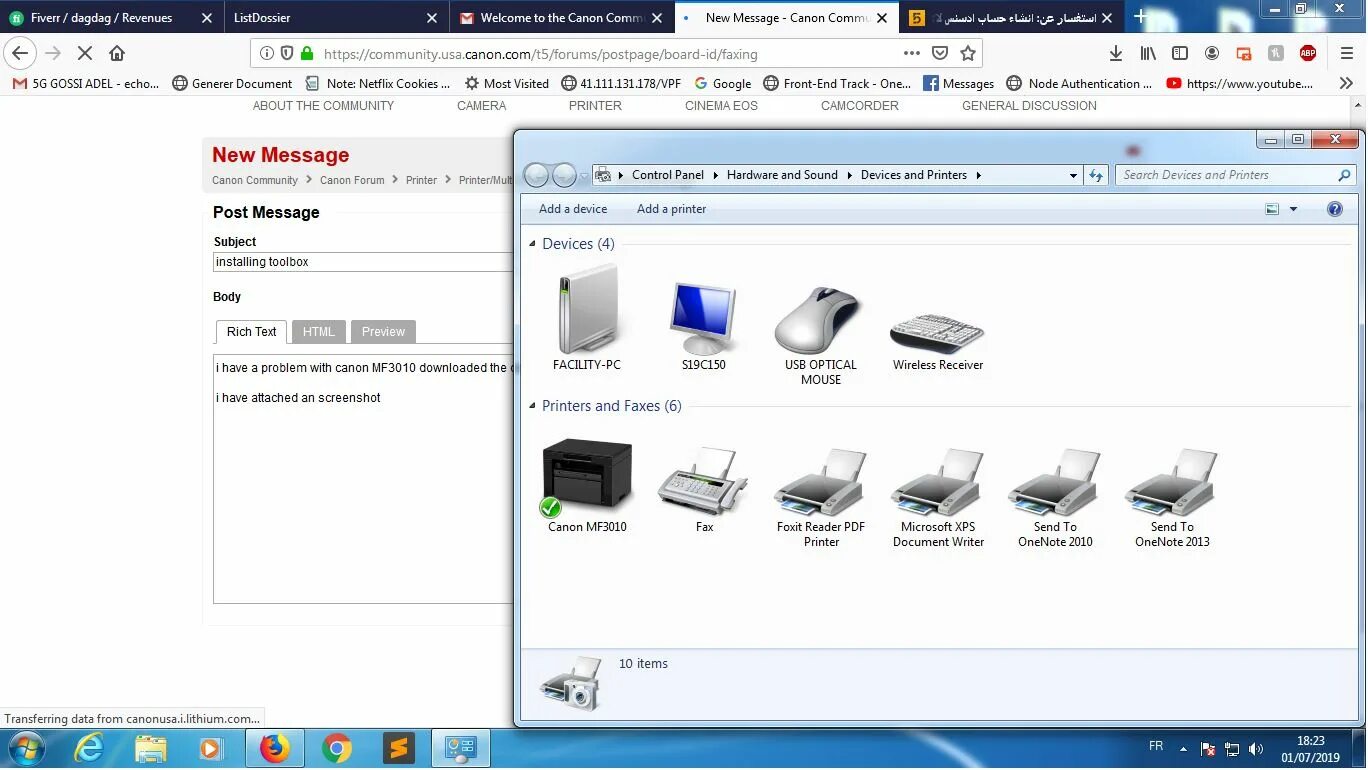Screen dimensions: 1368x770
Task: Open the CAMERA forum menu
Action: coord(481,105)
